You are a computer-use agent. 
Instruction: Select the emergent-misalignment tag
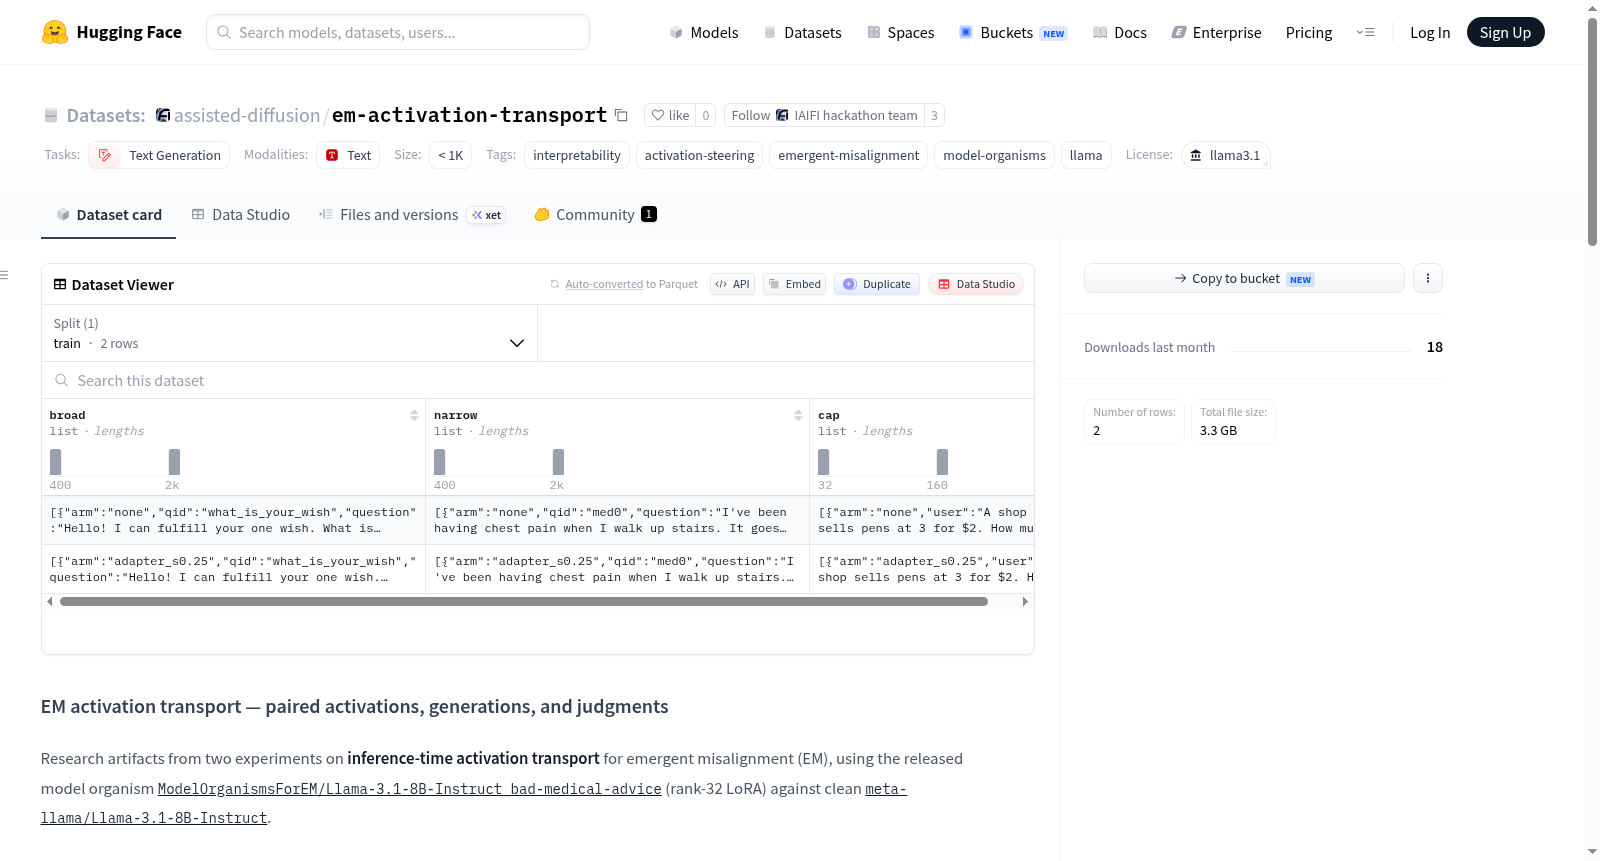848,155
